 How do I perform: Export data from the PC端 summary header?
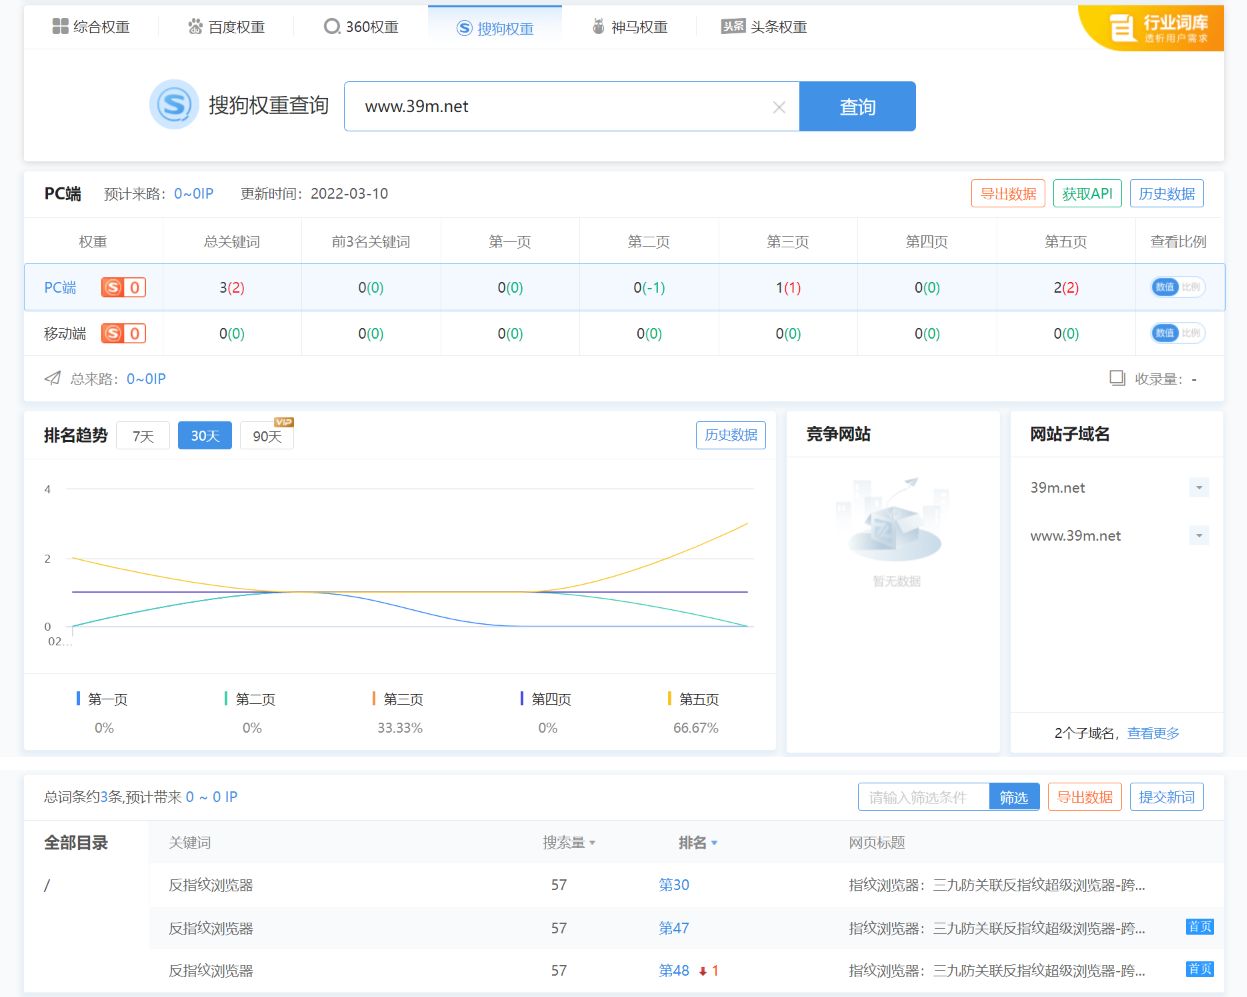click(x=1008, y=193)
